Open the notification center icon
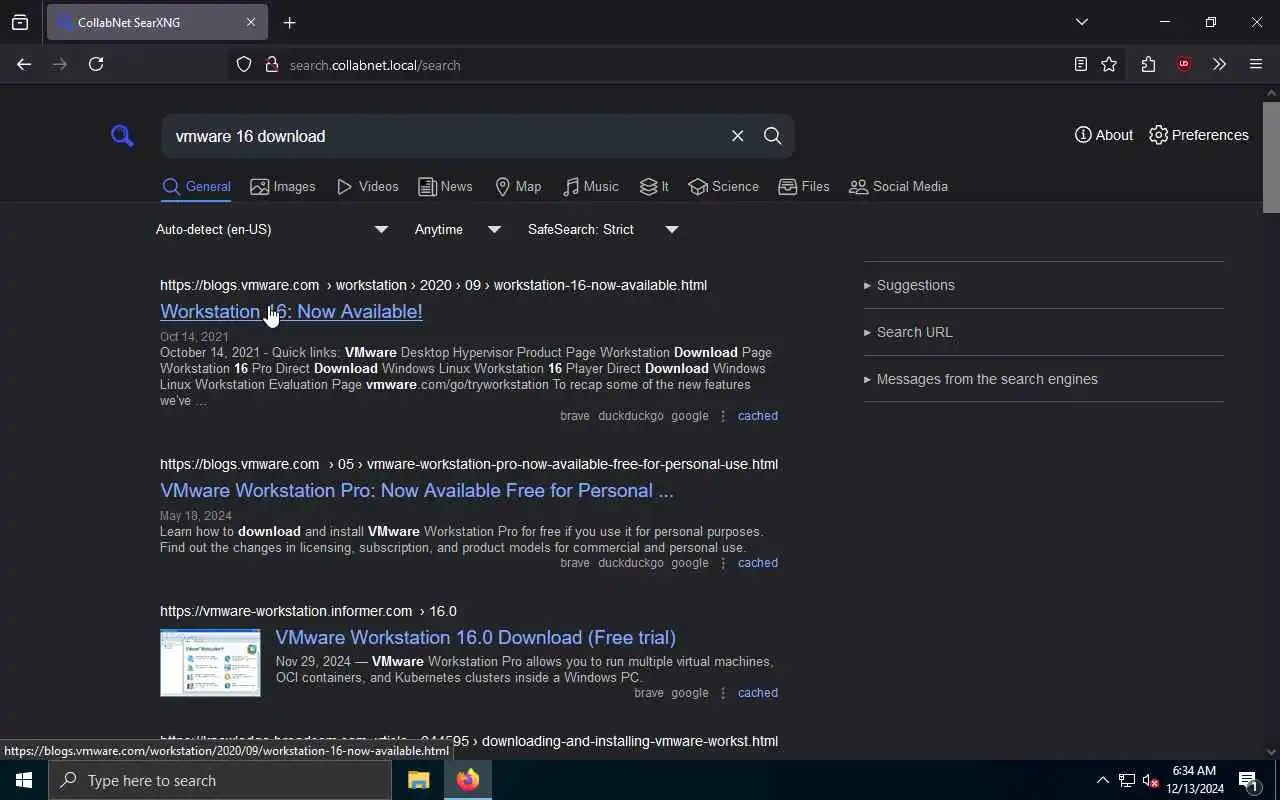 point(1248,780)
